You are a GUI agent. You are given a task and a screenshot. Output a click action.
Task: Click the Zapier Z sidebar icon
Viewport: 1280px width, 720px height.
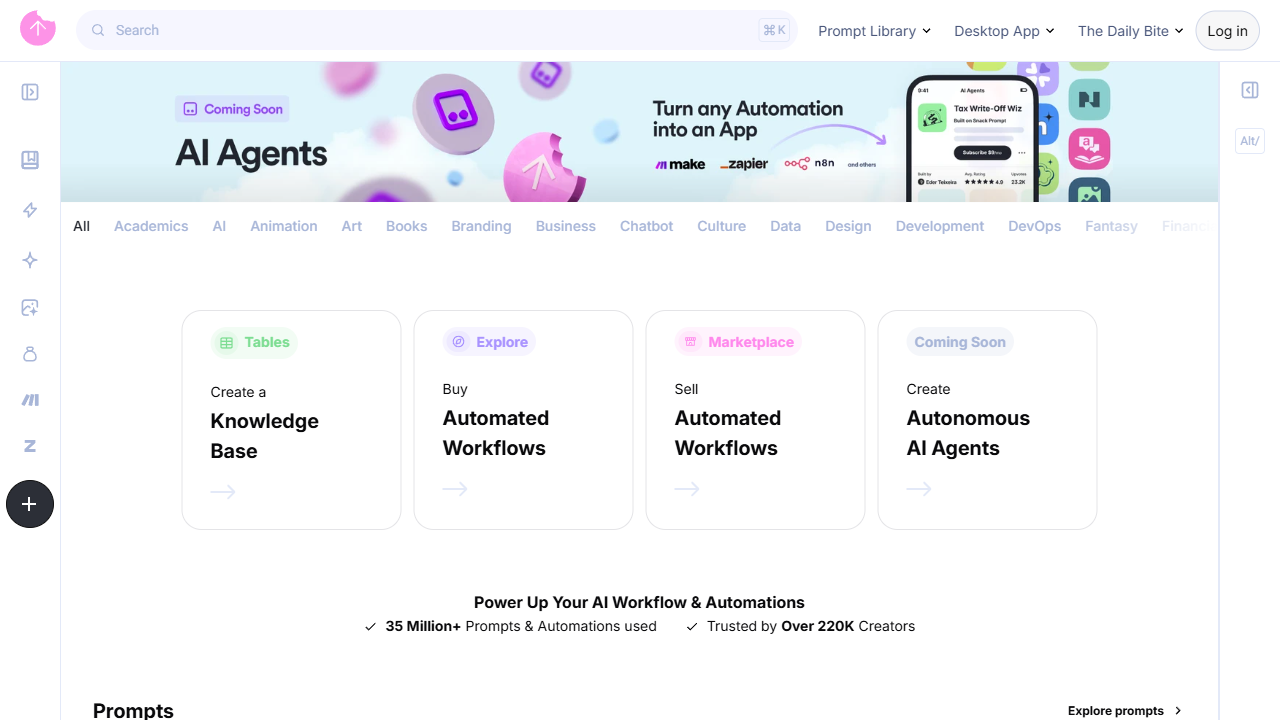(30, 446)
